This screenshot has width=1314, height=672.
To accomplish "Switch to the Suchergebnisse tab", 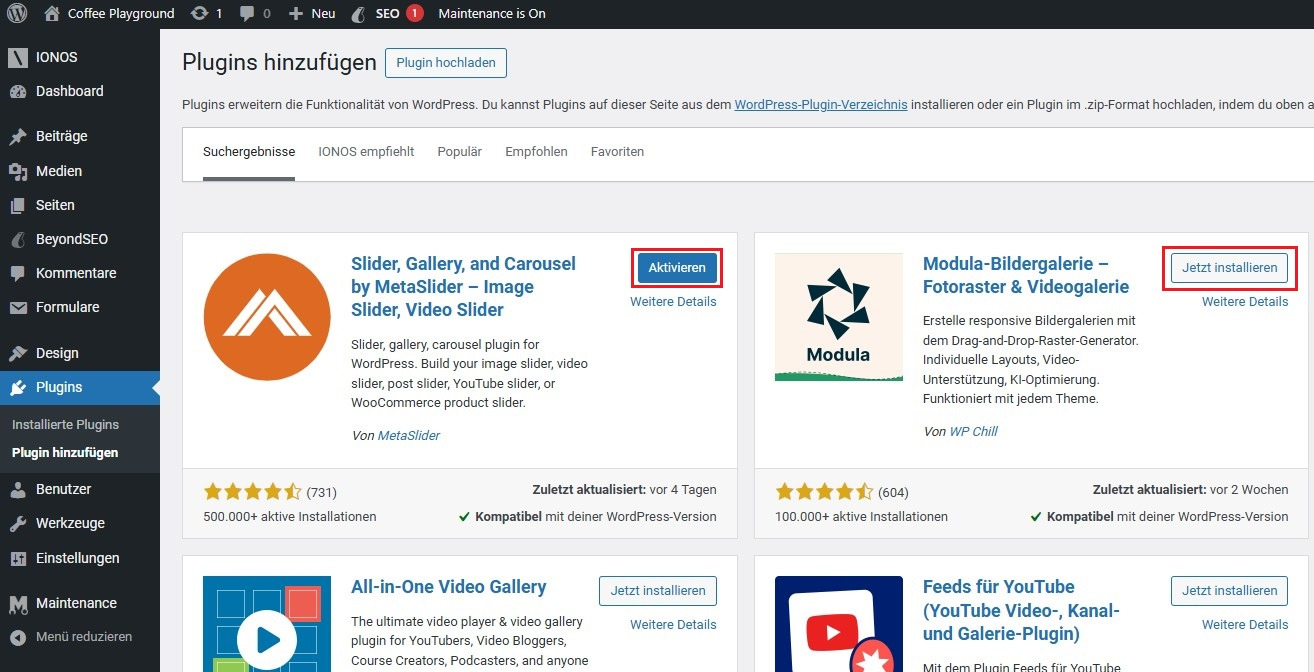I will pyautogui.click(x=249, y=152).
